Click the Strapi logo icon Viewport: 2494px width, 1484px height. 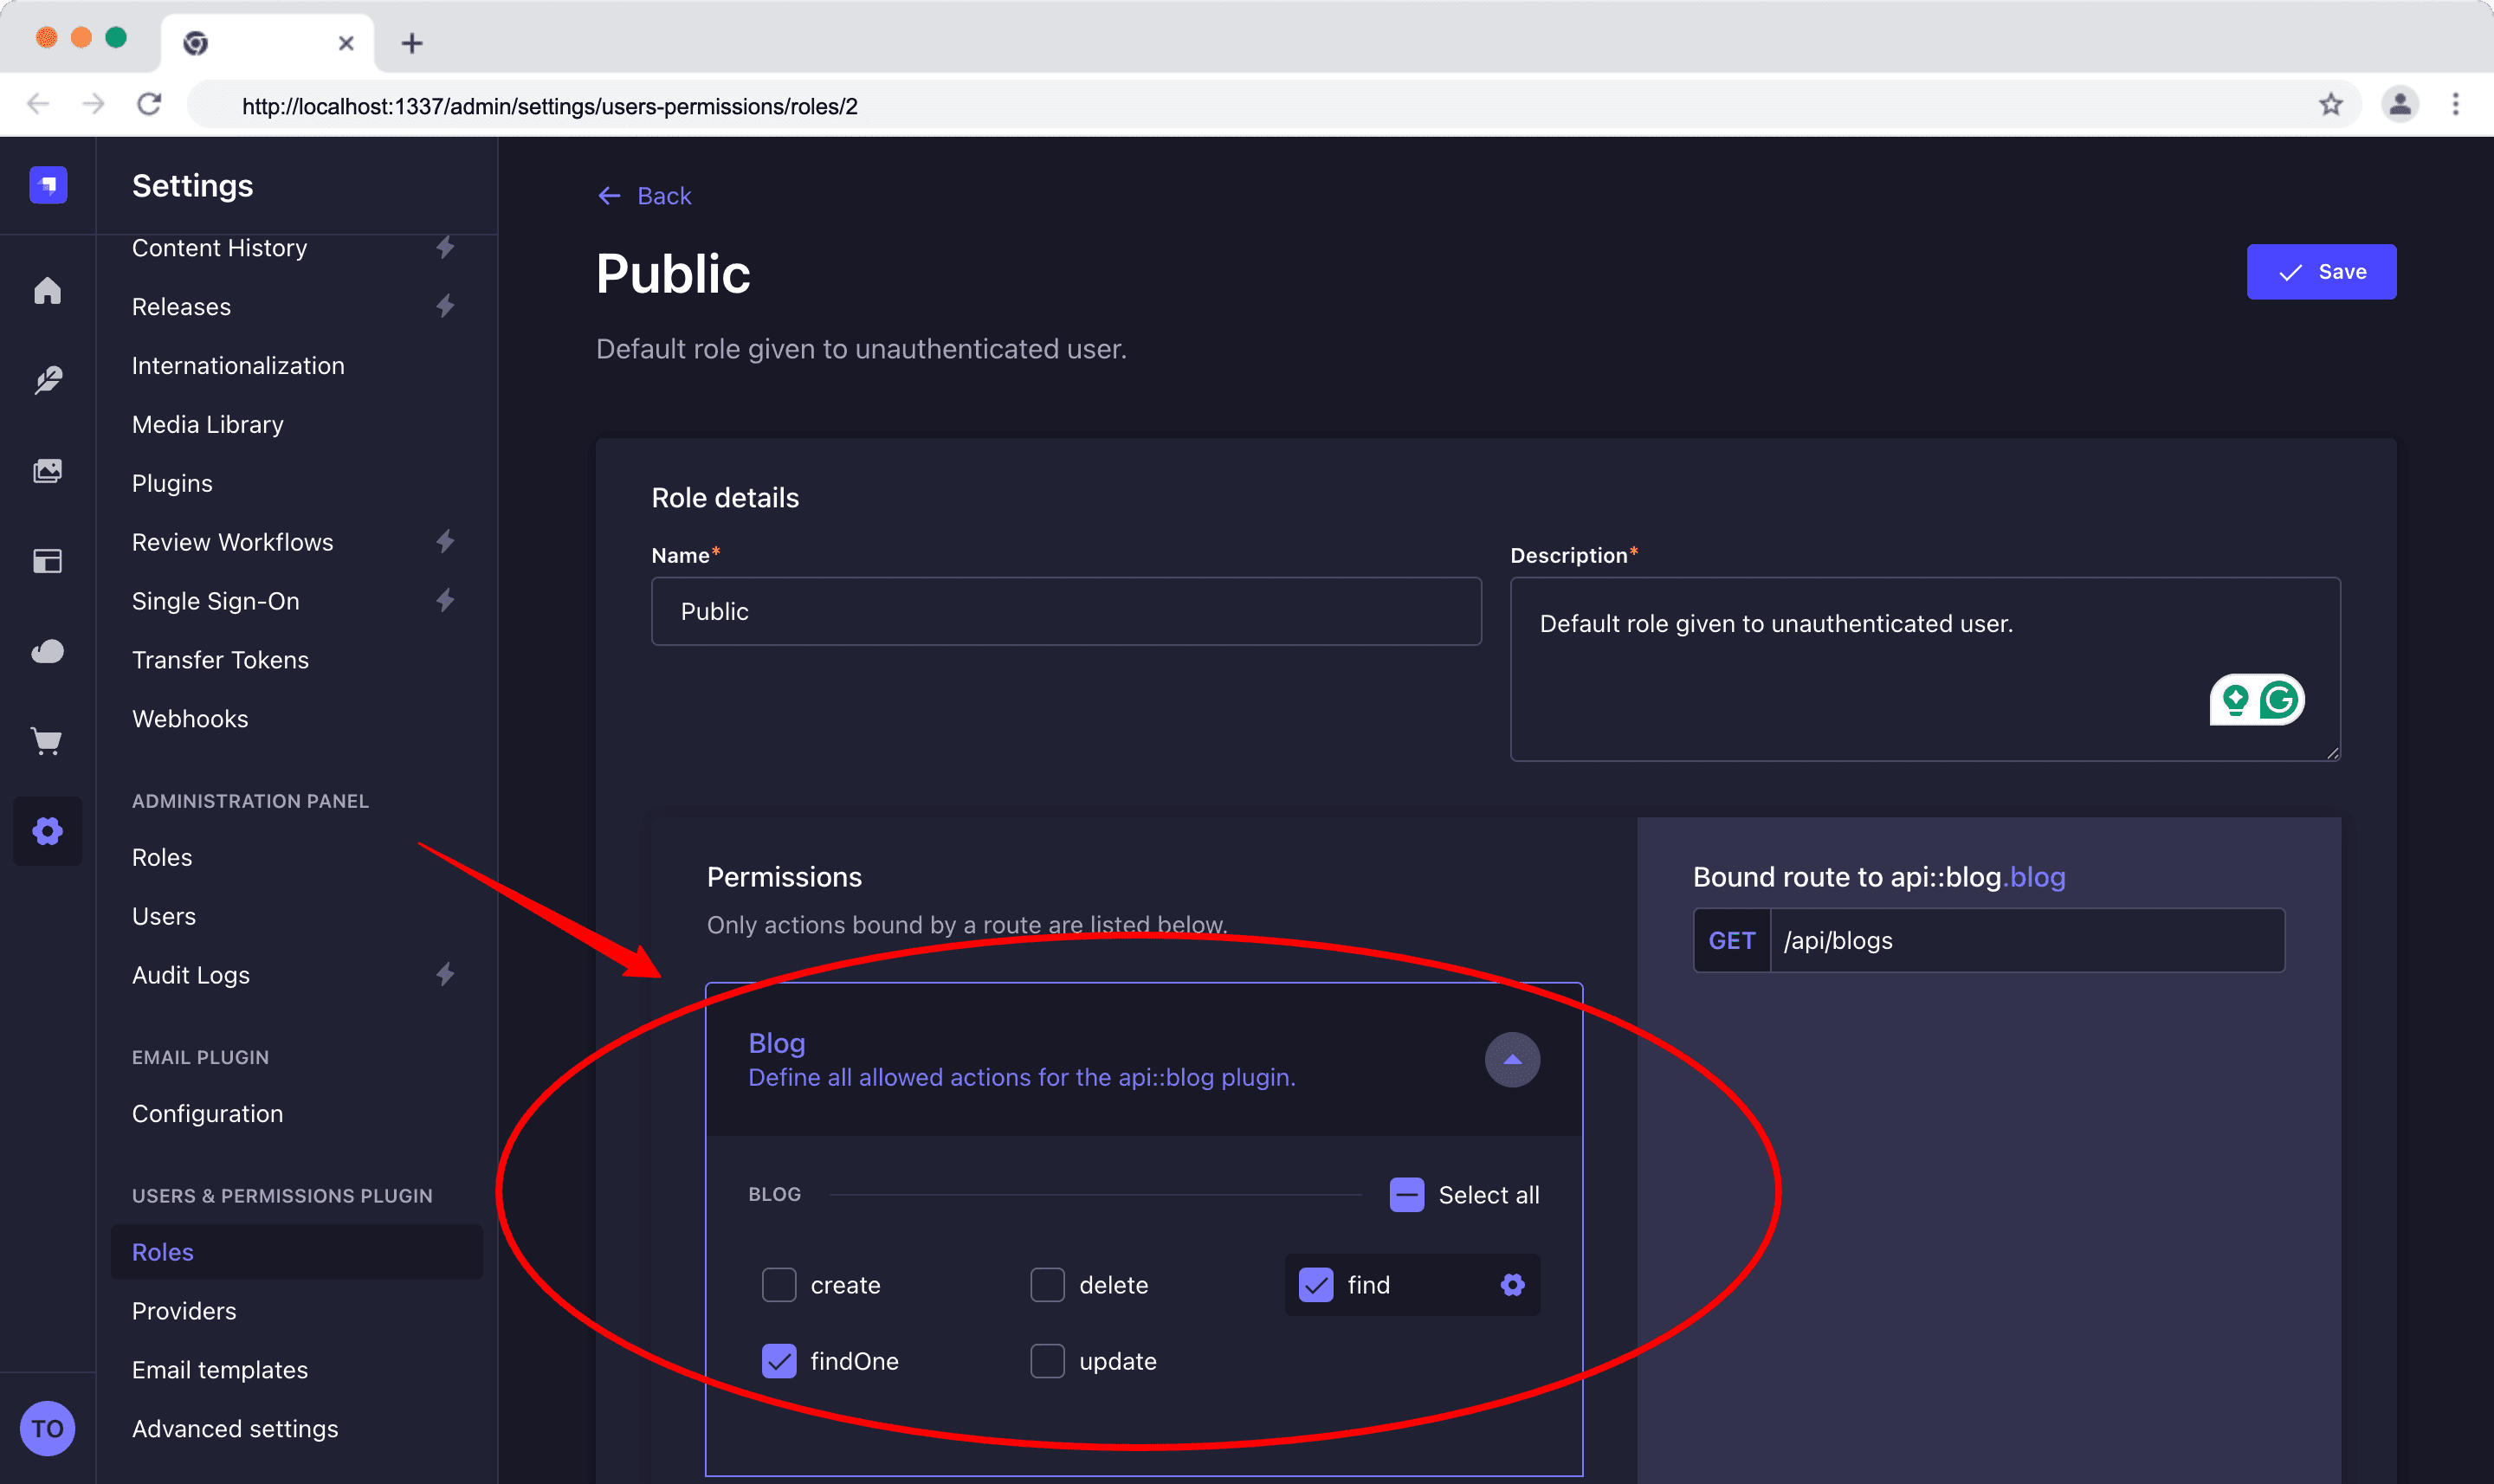[48, 185]
